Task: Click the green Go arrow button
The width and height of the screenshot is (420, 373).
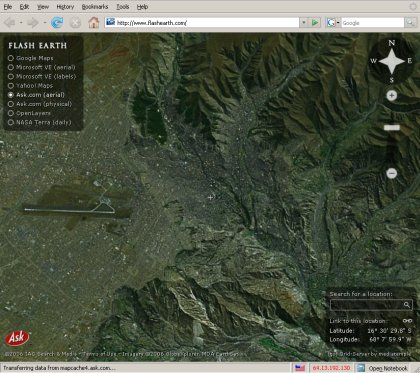Action: click(x=315, y=23)
